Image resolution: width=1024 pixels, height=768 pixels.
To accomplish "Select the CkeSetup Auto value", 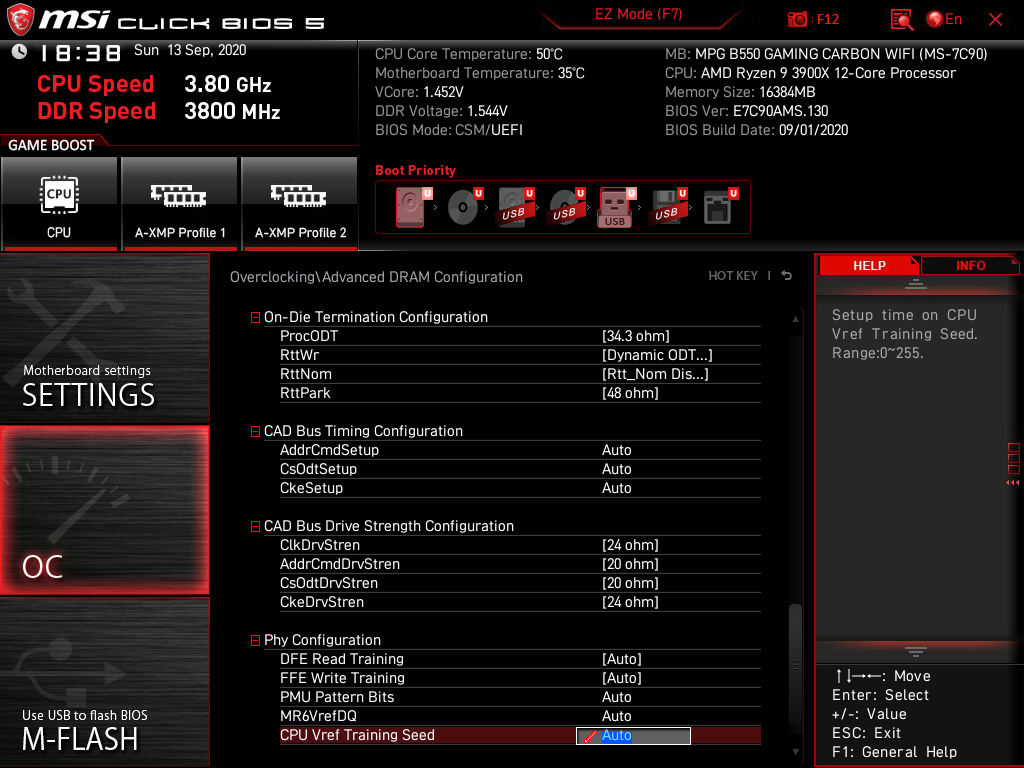I will (616, 488).
